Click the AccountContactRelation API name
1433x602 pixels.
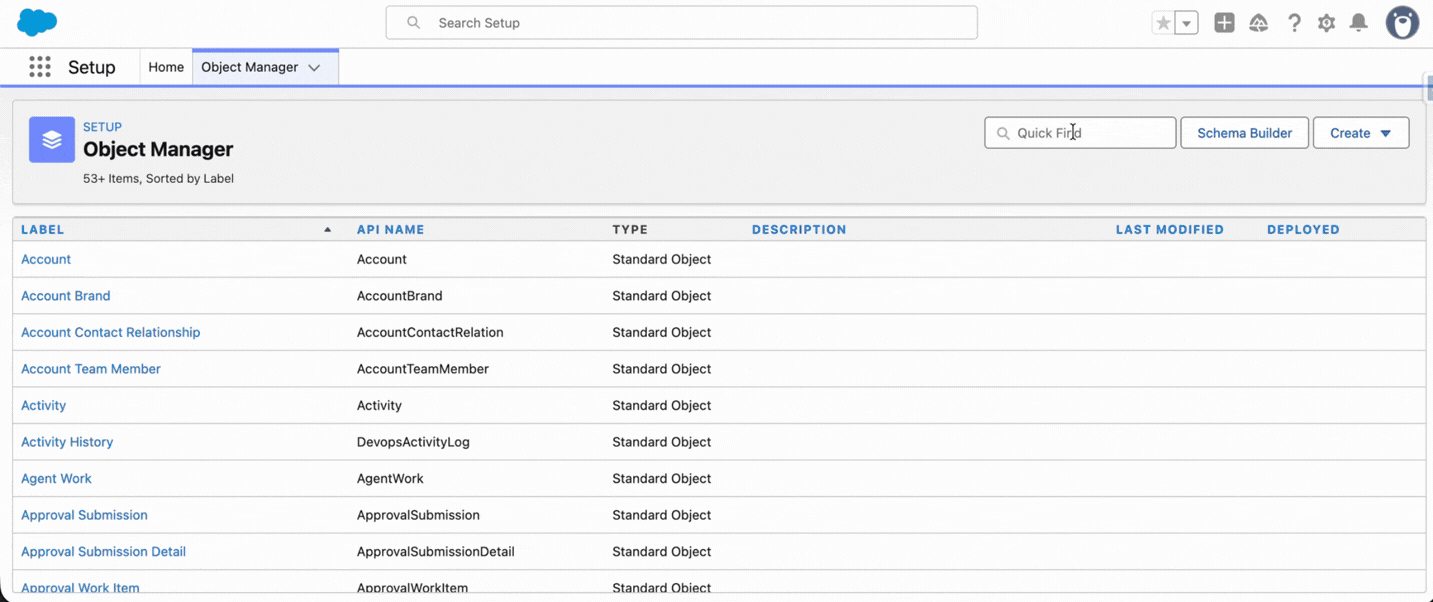[x=430, y=332]
